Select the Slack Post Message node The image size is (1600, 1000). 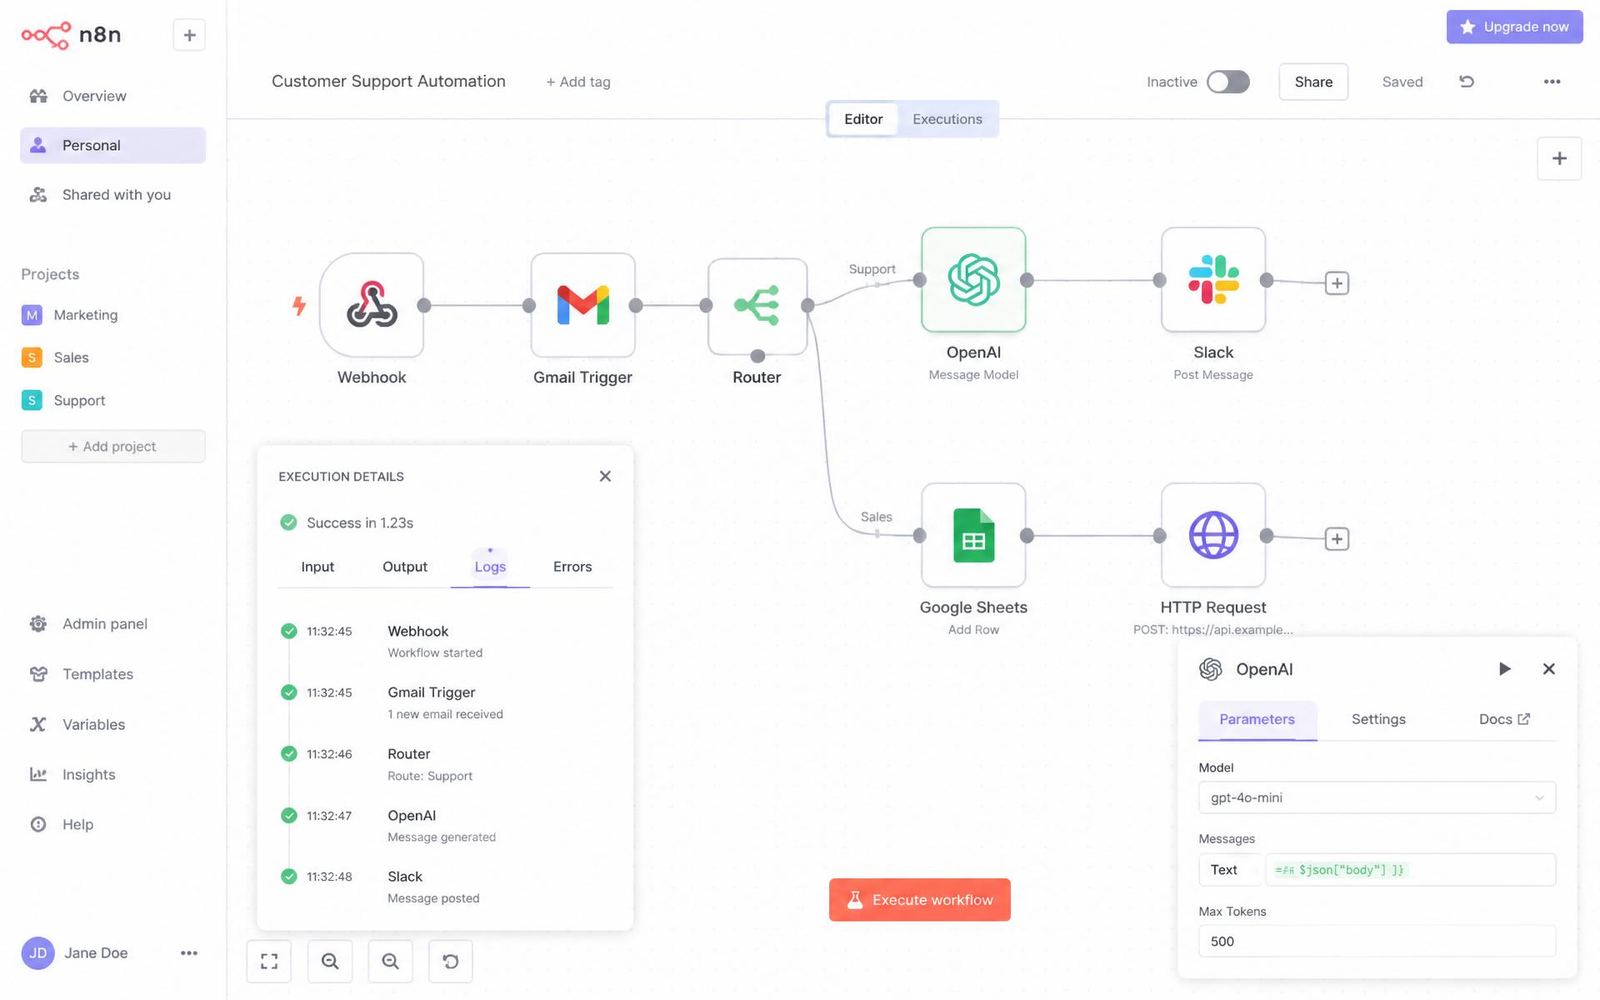coord(1213,280)
